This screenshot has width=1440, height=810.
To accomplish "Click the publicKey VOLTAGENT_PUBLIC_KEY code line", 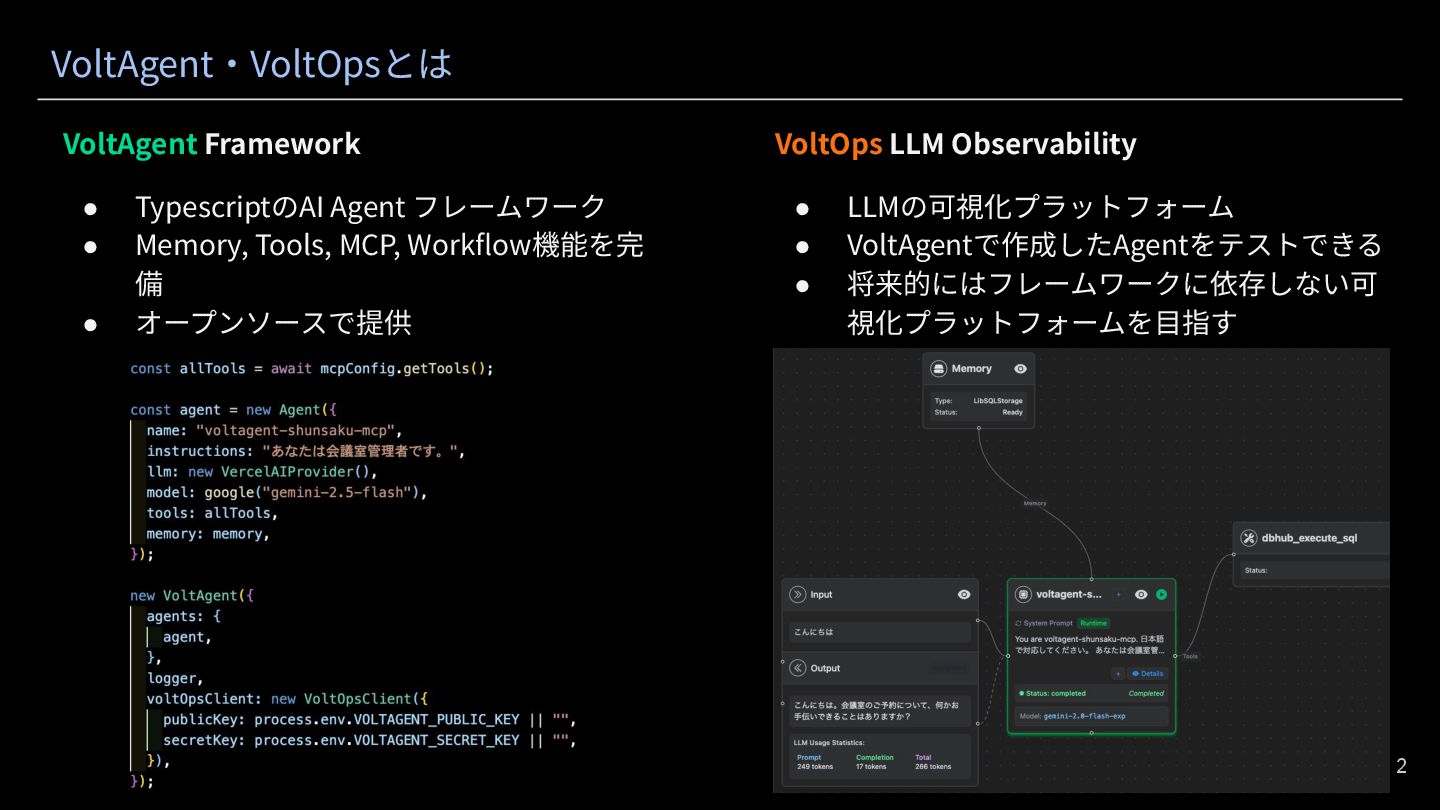I will click(x=370, y=719).
